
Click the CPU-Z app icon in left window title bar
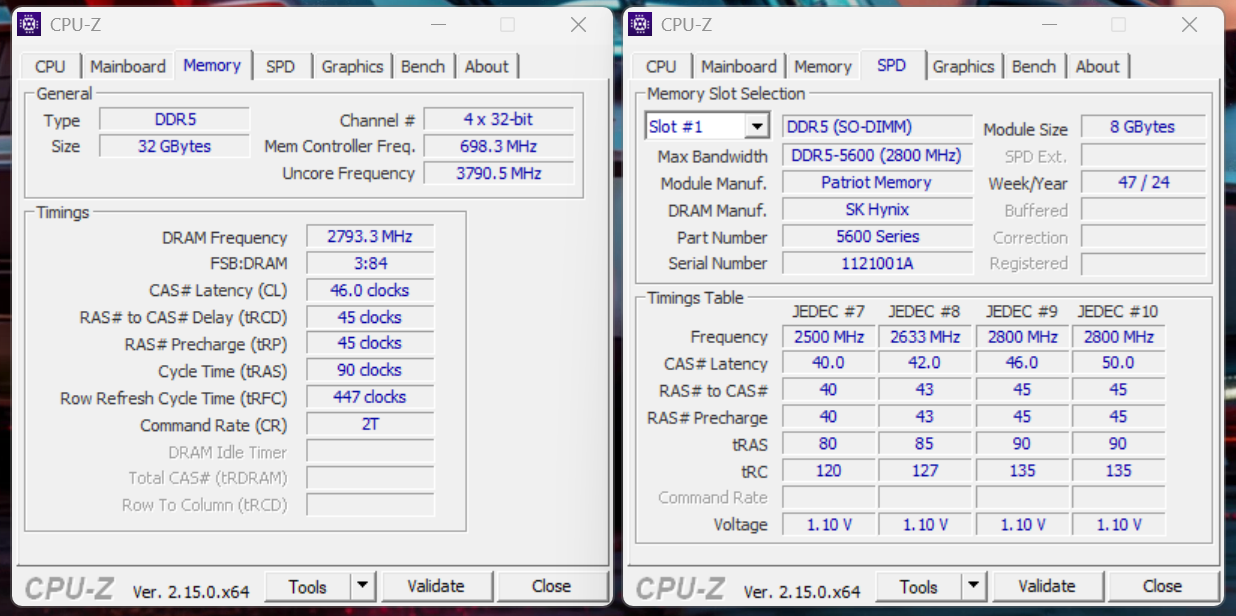pos(30,24)
